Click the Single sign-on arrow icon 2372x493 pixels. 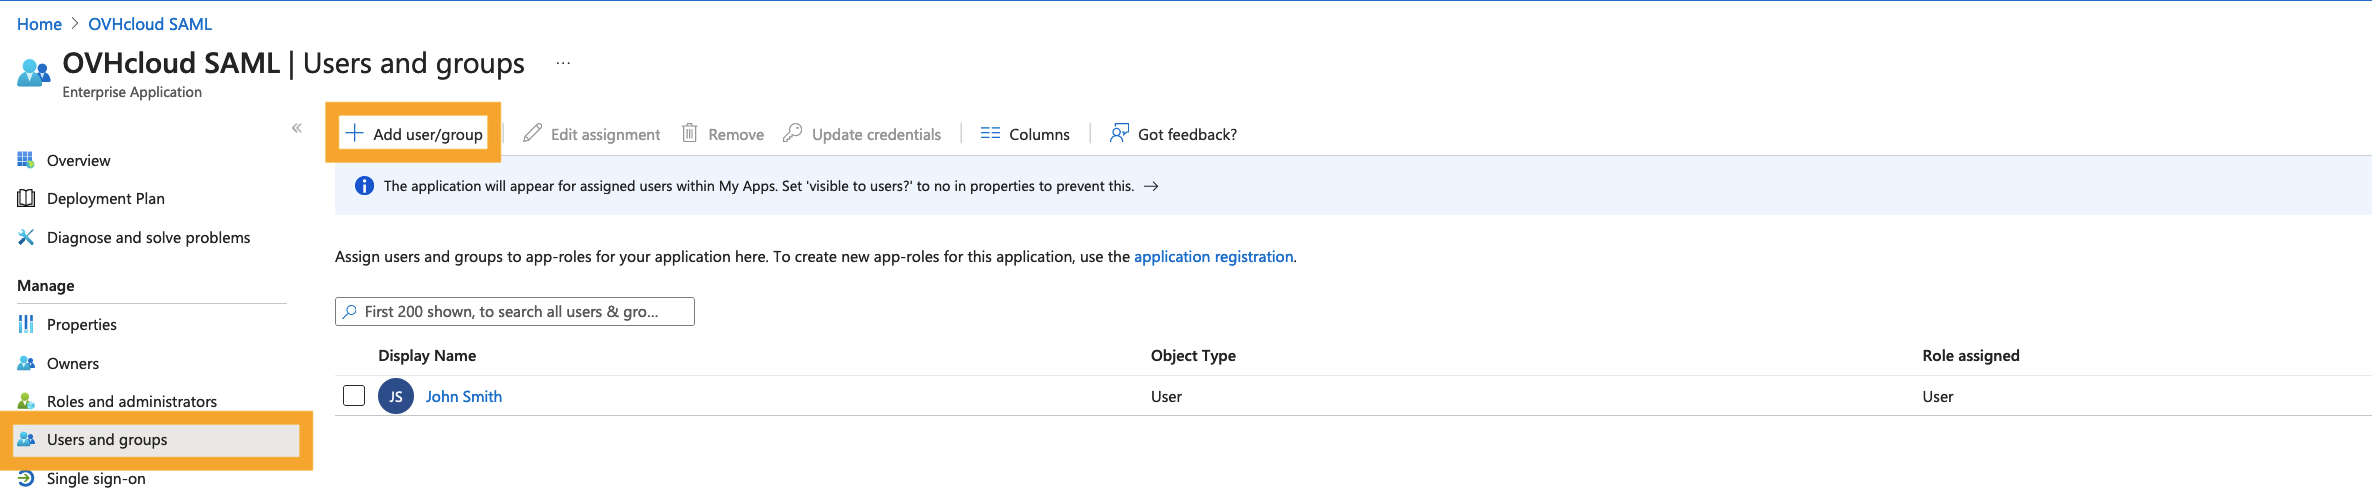26,479
